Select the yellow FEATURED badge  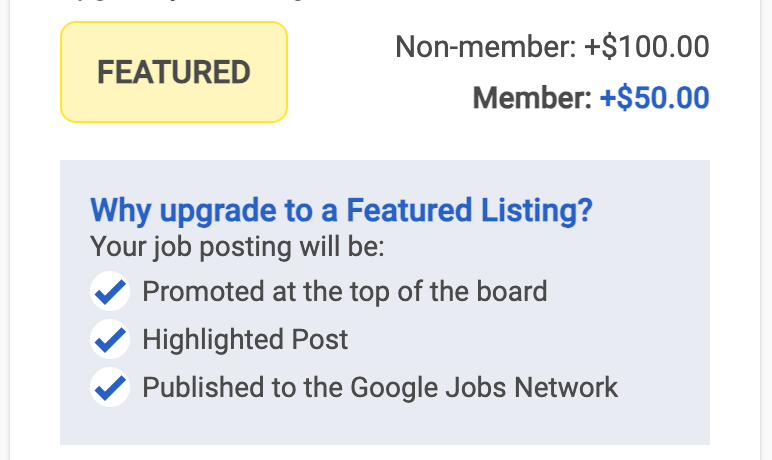(174, 72)
